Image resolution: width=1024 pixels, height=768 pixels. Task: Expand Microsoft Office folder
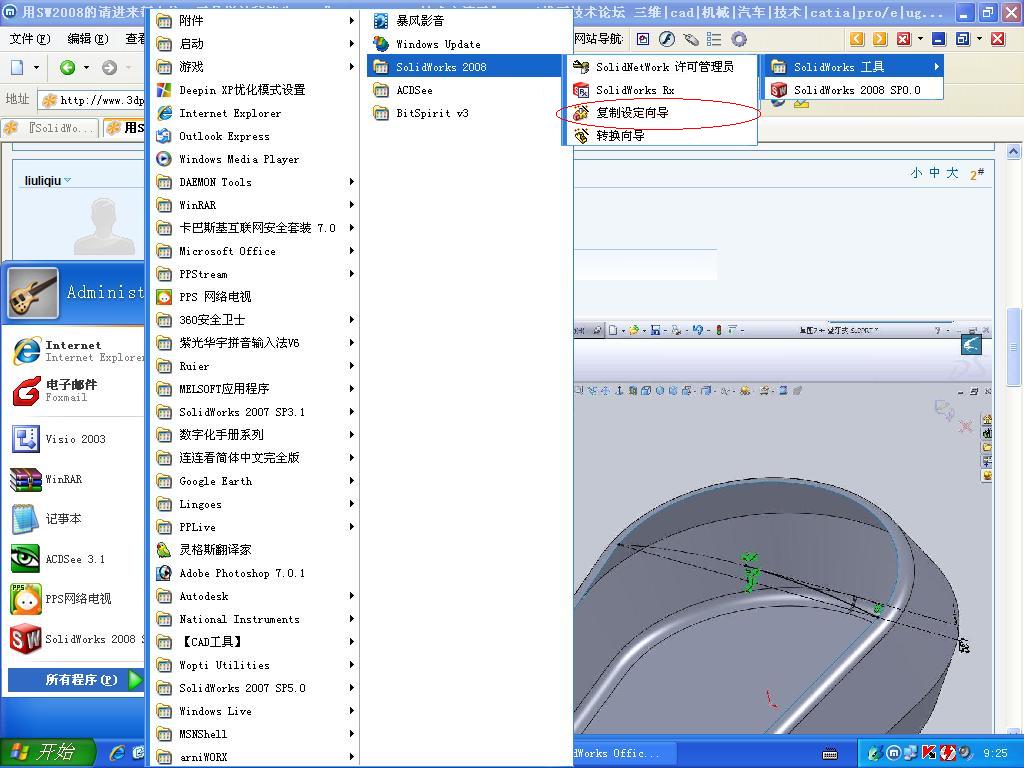pyautogui.click(x=255, y=251)
